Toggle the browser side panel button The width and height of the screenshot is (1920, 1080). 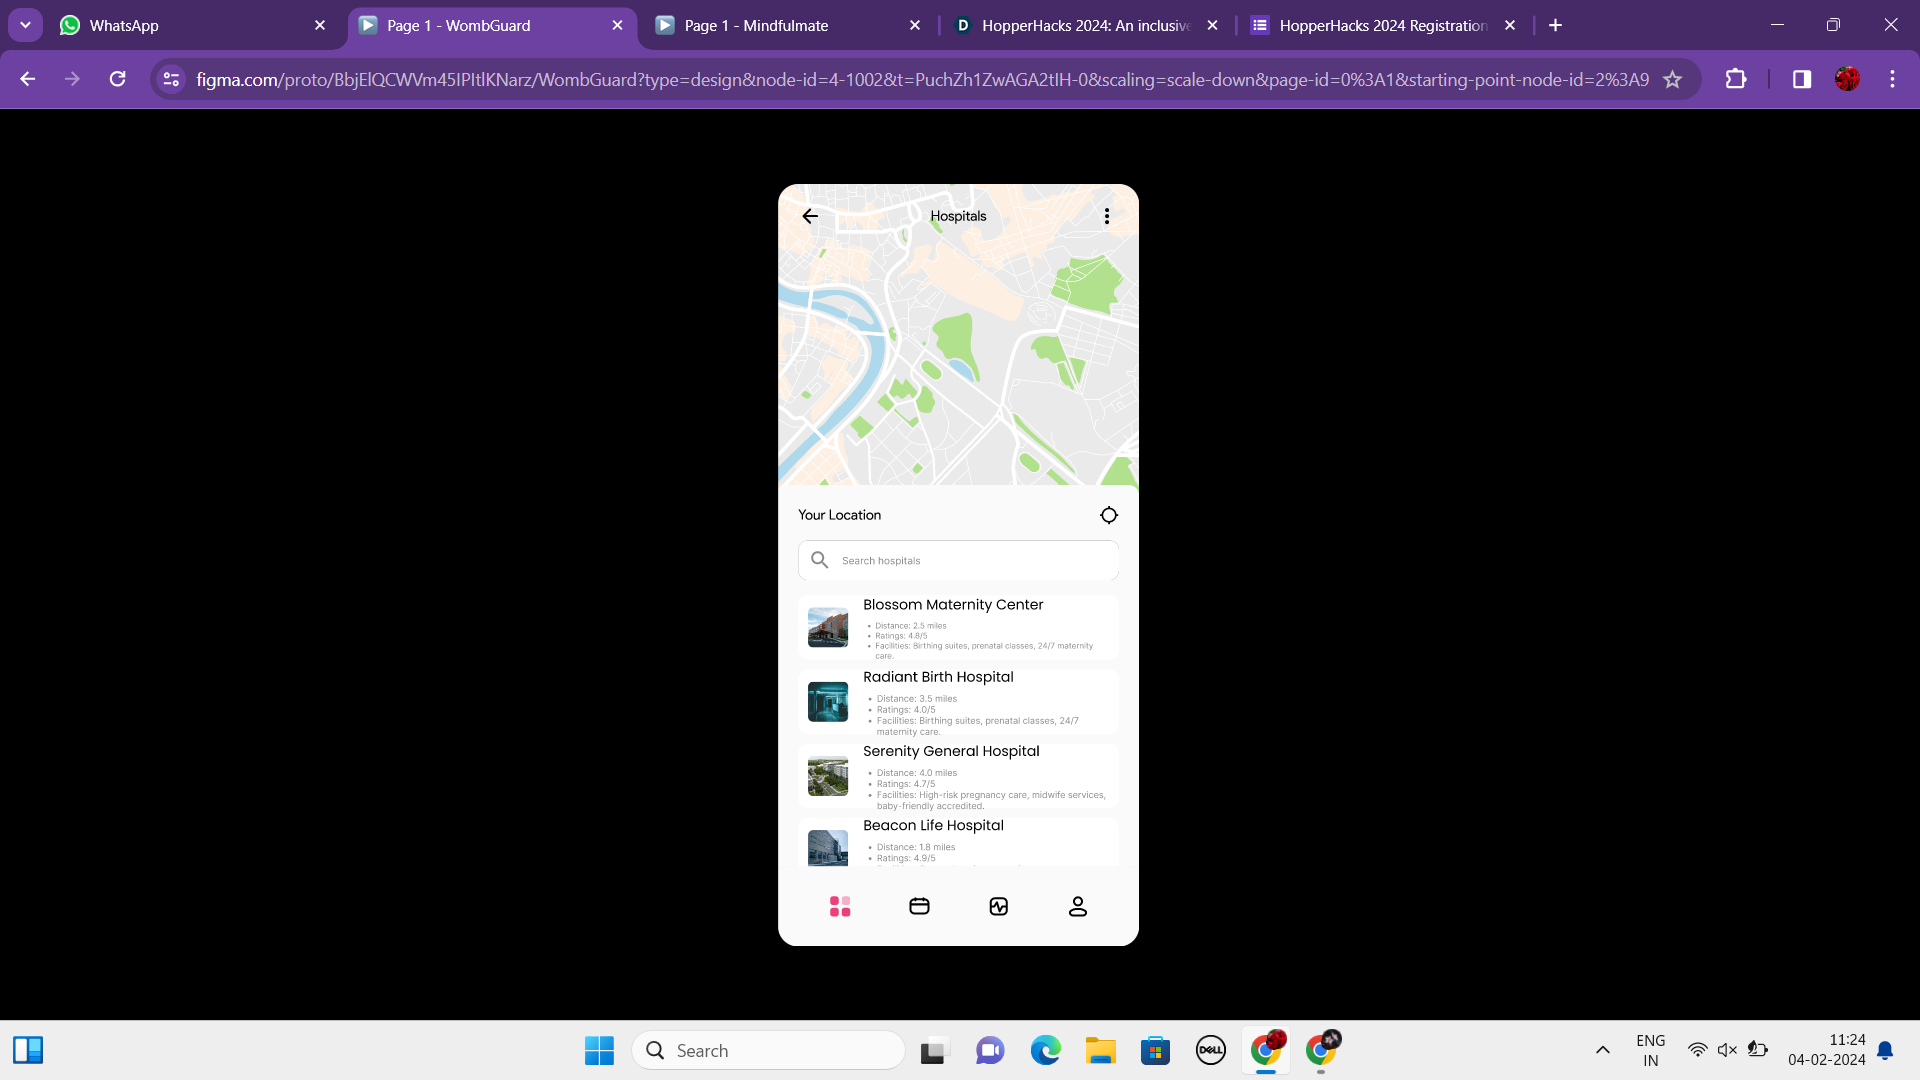click(1802, 79)
